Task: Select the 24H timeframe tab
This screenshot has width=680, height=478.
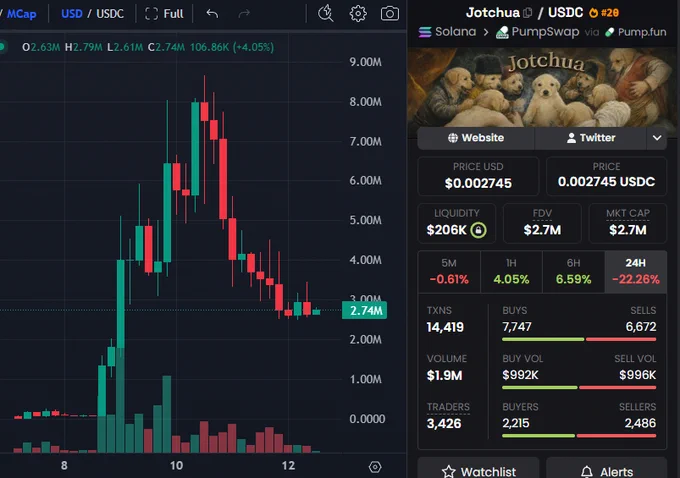Action: (635, 272)
